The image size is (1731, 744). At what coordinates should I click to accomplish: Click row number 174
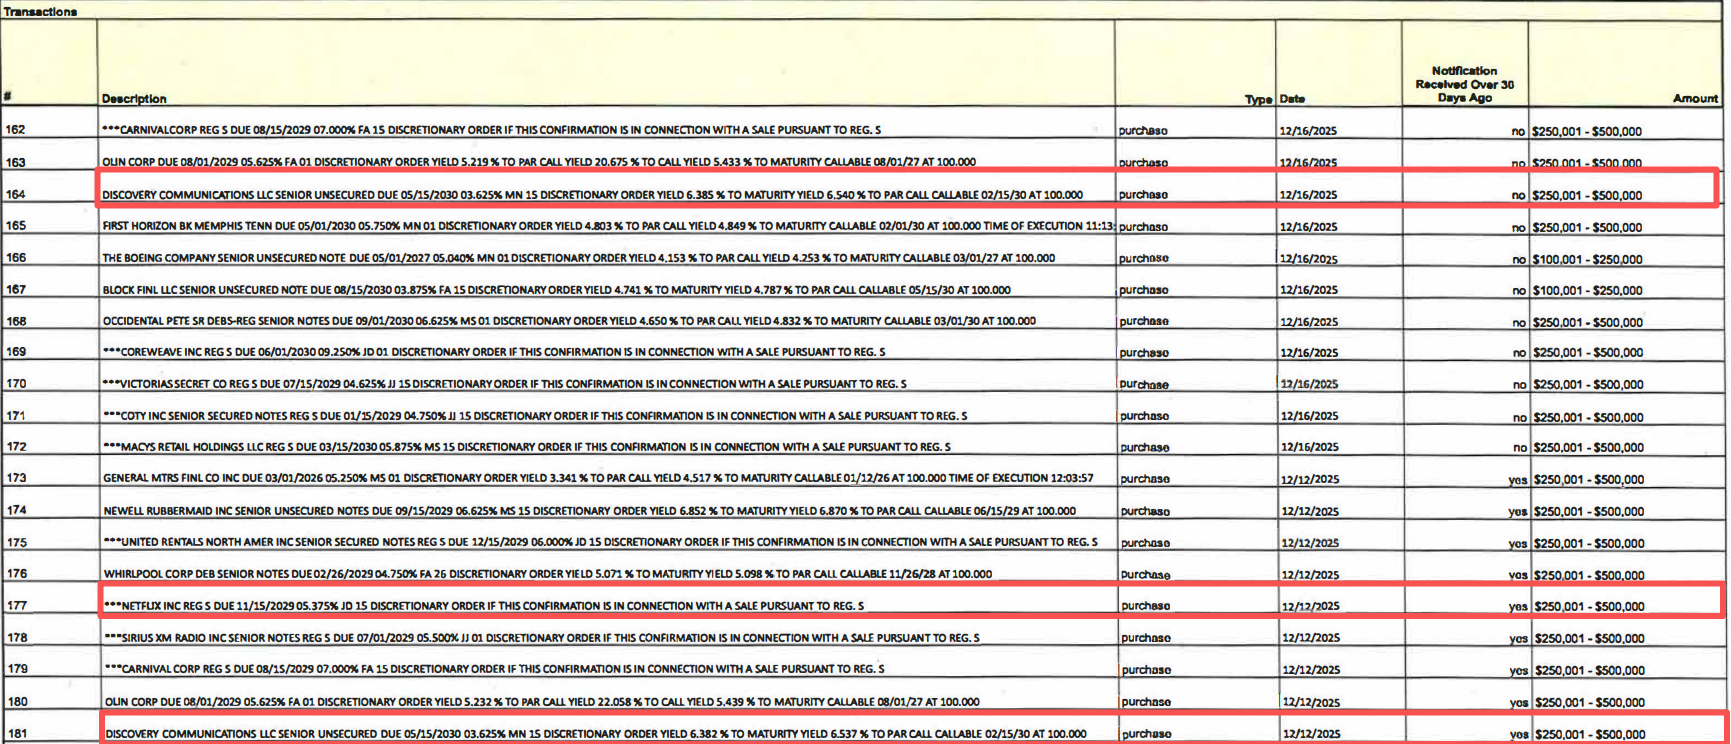point(16,510)
